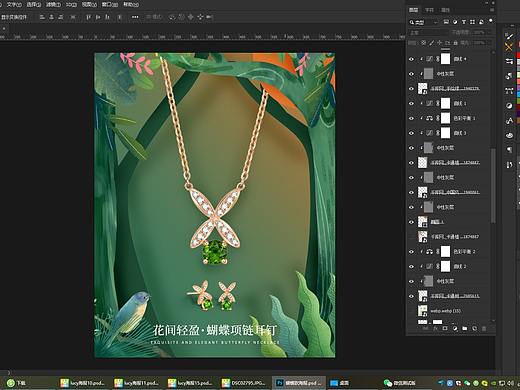Click align left edges icon in options bar
Screen dimensions: 520x390
[42, 17]
